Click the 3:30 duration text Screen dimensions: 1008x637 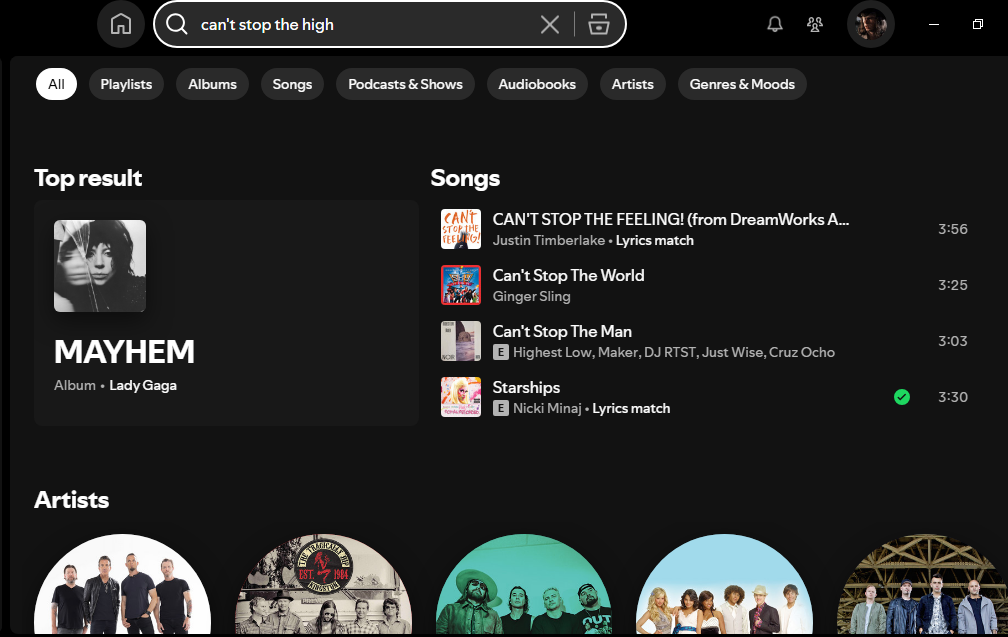click(x=953, y=397)
